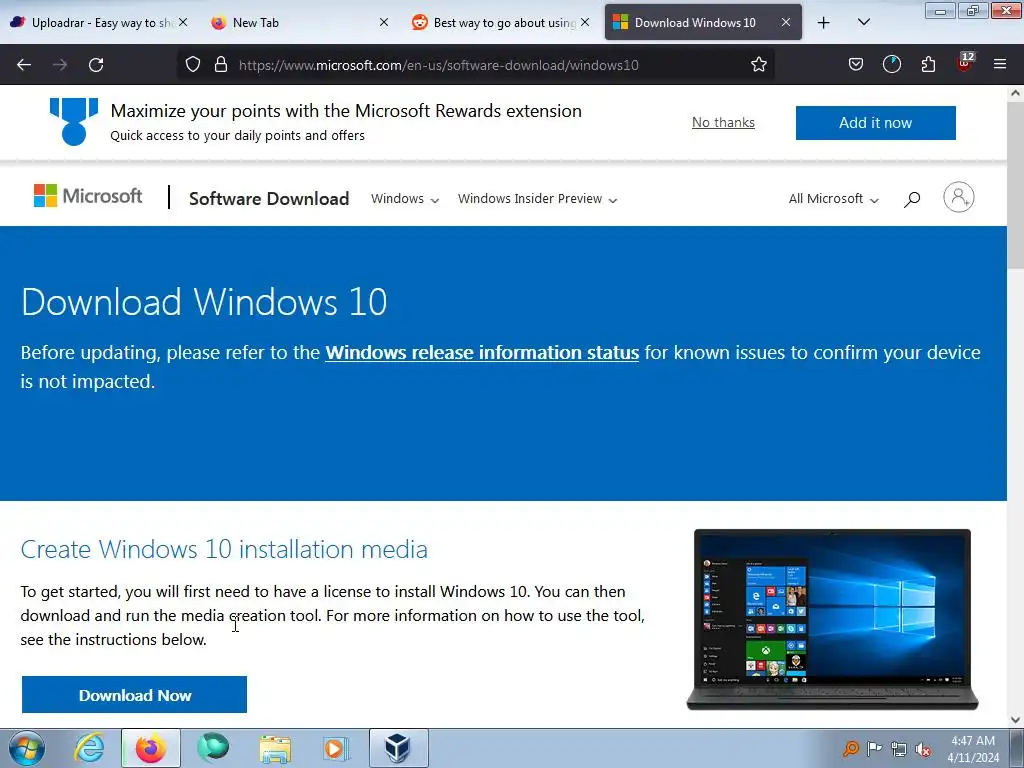
Task: Sign in using the account avatar icon
Action: (959, 197)
